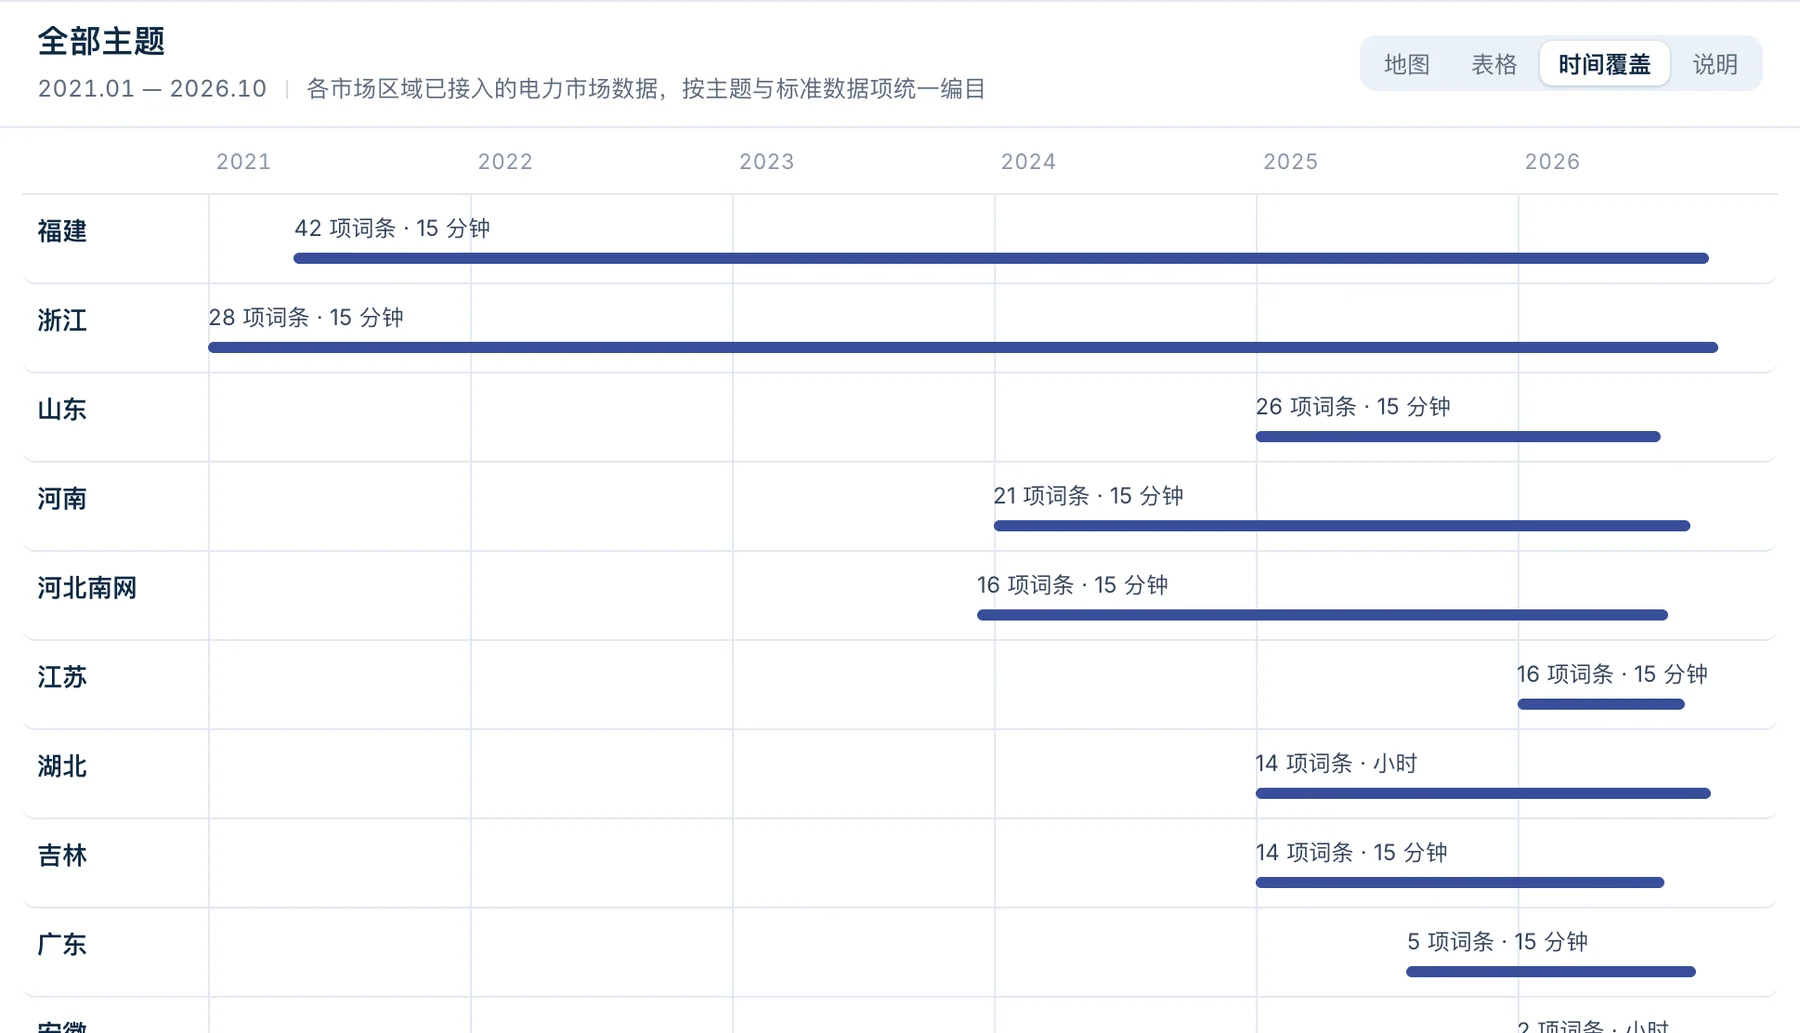Click the 2021.01 — 2026.10 date range
The width and height of the screenshot is (1800, 1033).
pyautogui.click(x=152, y=89)
